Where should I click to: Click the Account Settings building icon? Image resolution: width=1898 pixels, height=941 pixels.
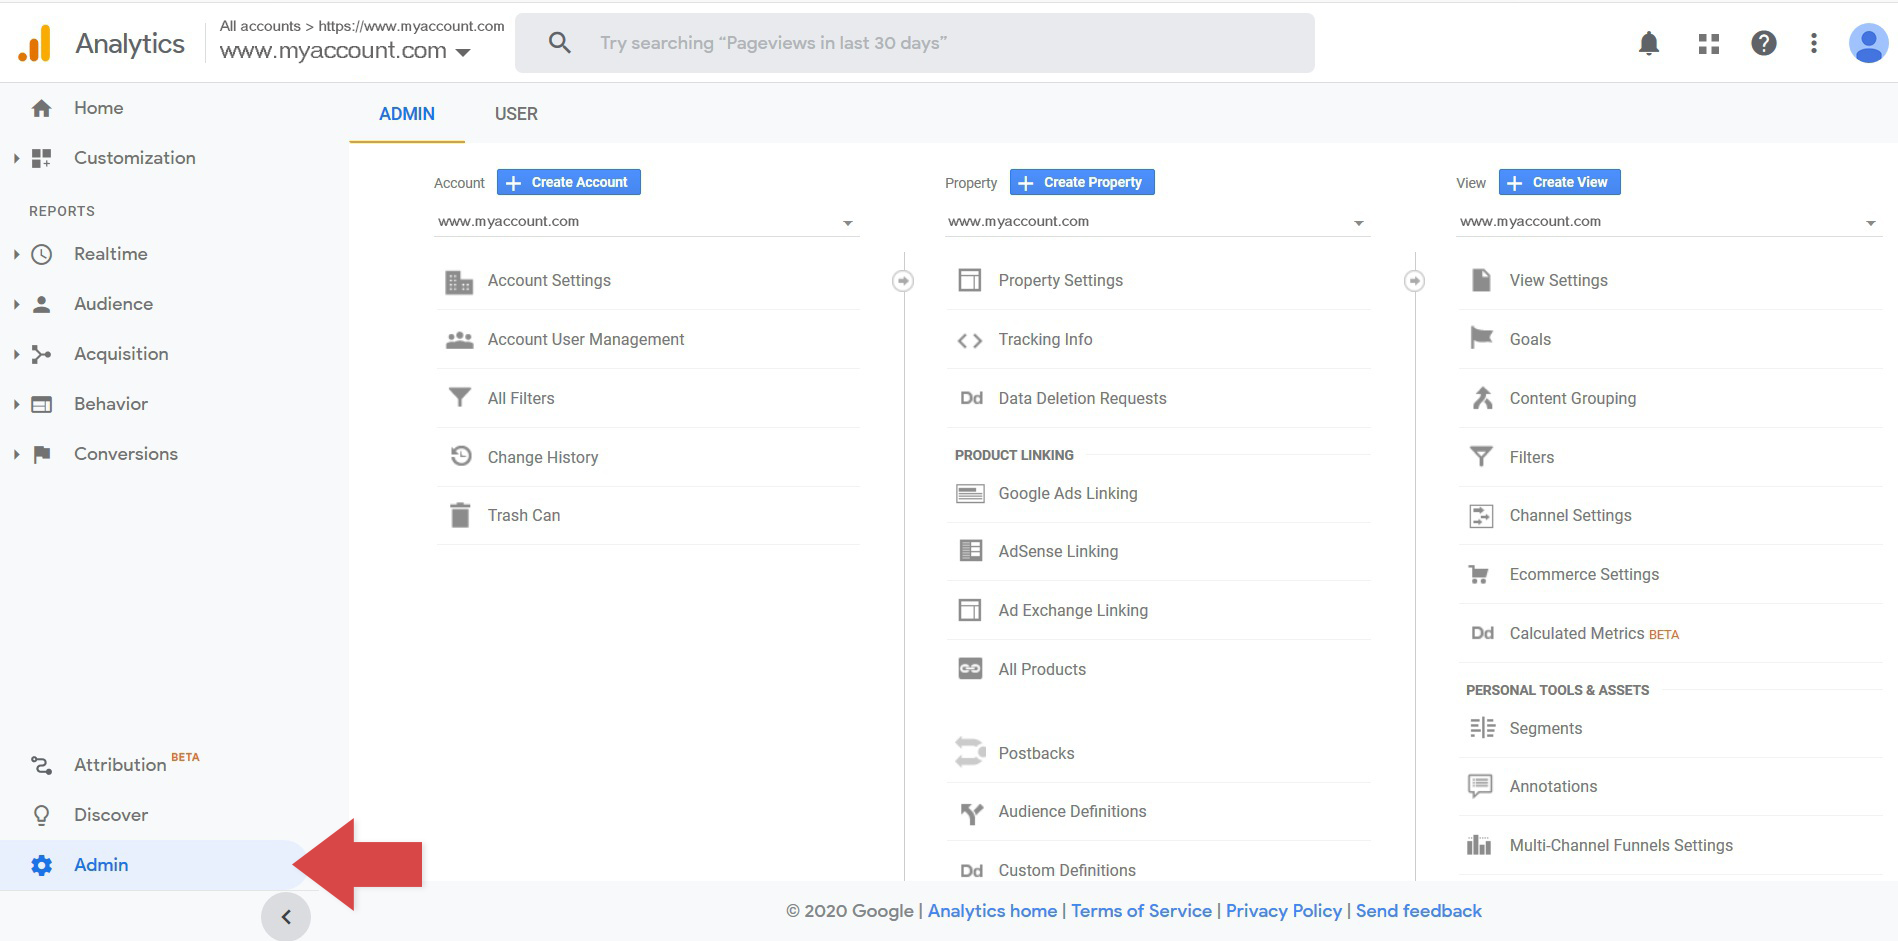tap(459, 282)
